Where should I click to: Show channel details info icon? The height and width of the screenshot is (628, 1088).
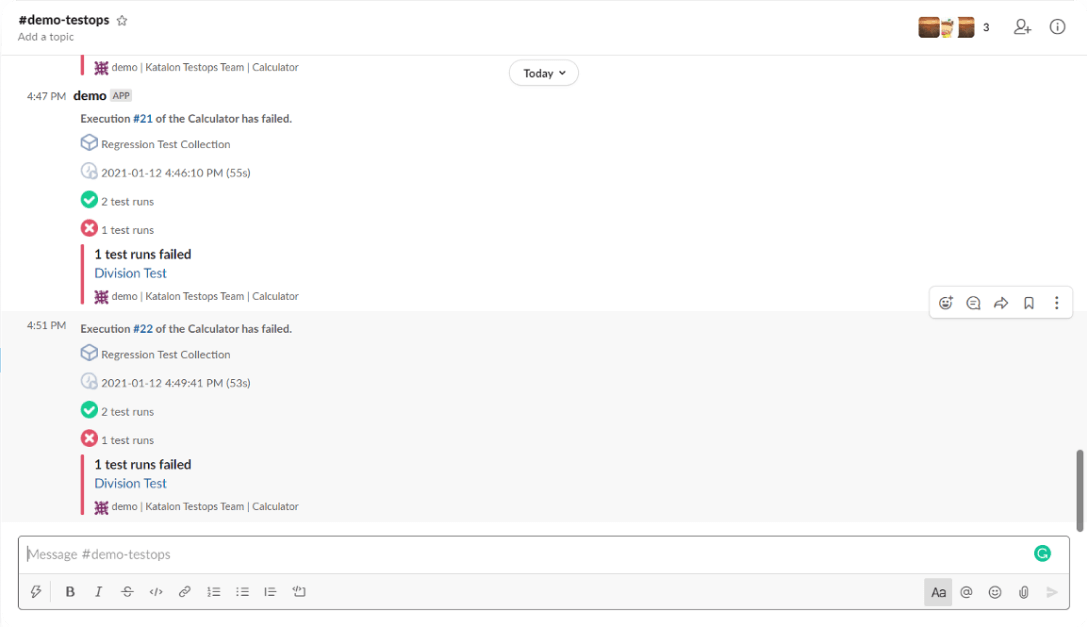point(1057,27)
